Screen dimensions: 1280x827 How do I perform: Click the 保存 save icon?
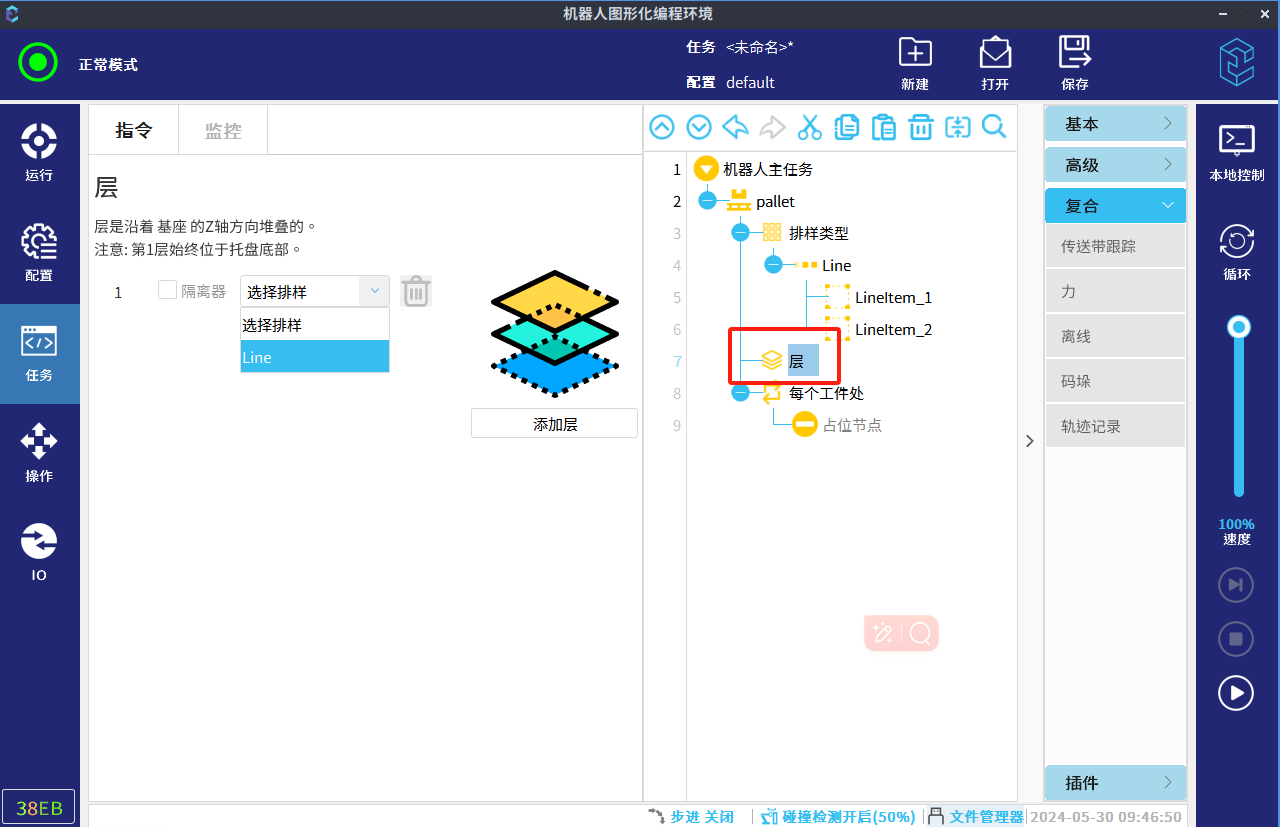pyautogui.click(x=1075, y=62)
